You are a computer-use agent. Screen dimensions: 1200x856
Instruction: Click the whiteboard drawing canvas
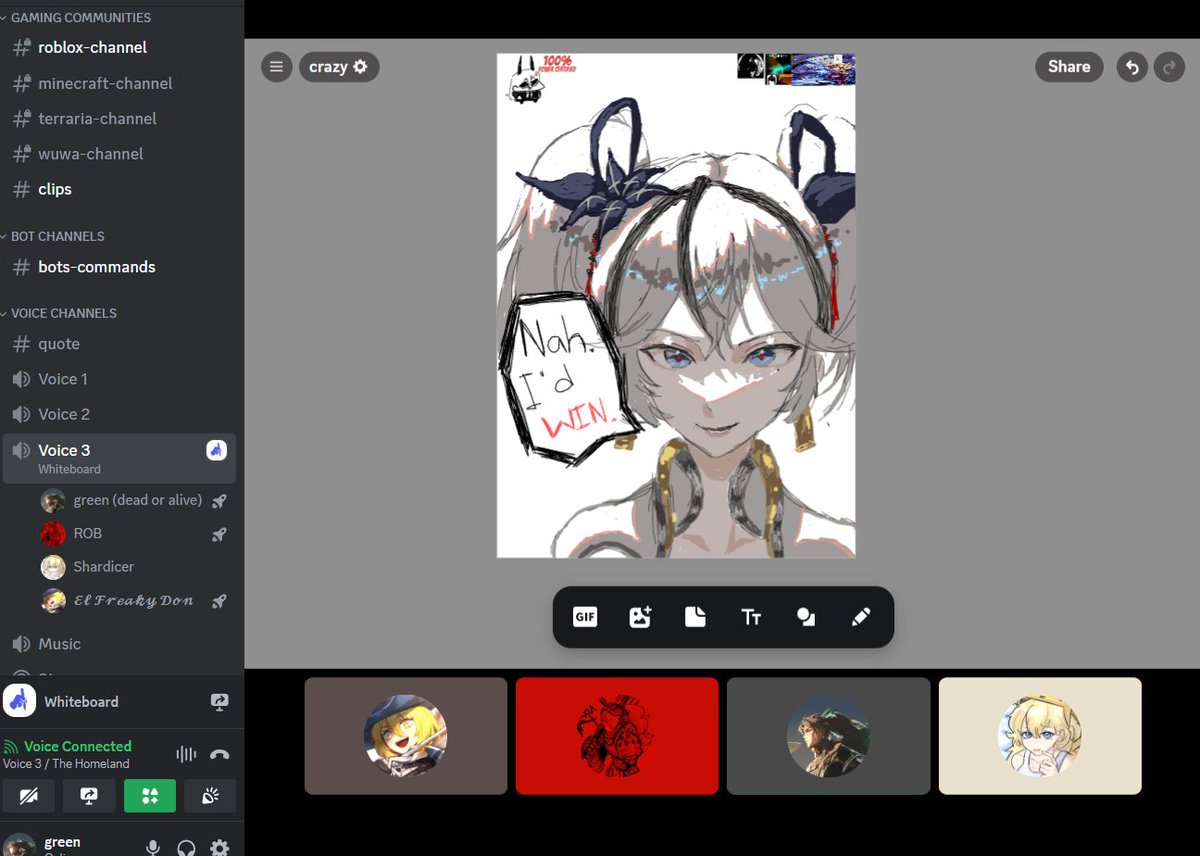[676, 306]
